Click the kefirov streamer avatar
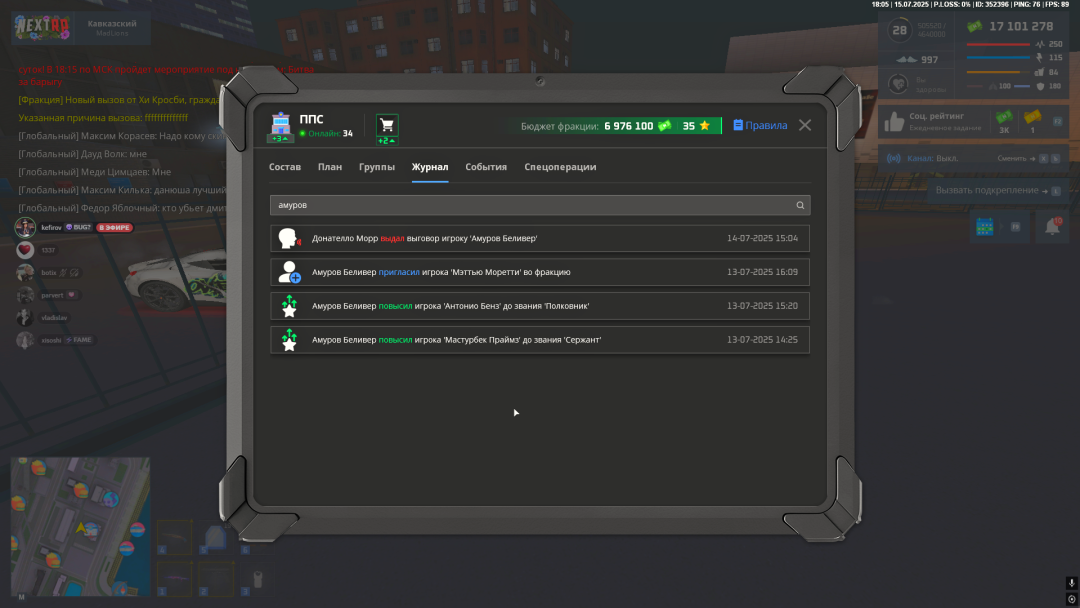This screenshot has width=1080, height=608. click(x=25, y=228)
